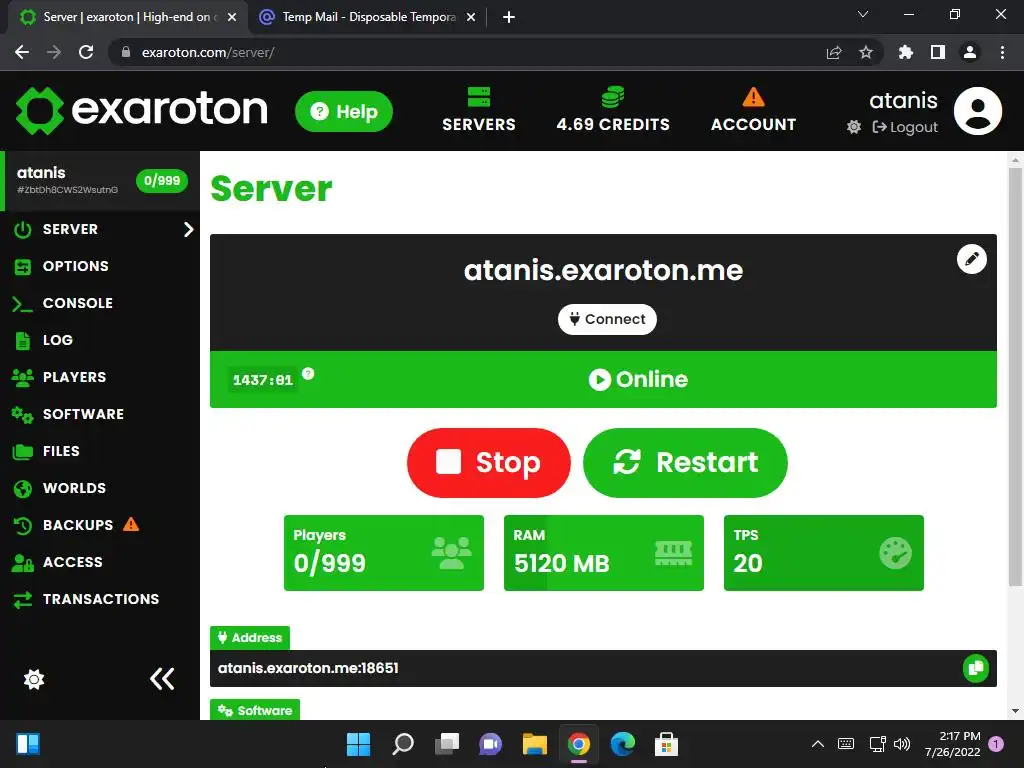Screen dimensions: 1024x768
Task: Click the 1437:01 timer value
Action: (263, 380)
